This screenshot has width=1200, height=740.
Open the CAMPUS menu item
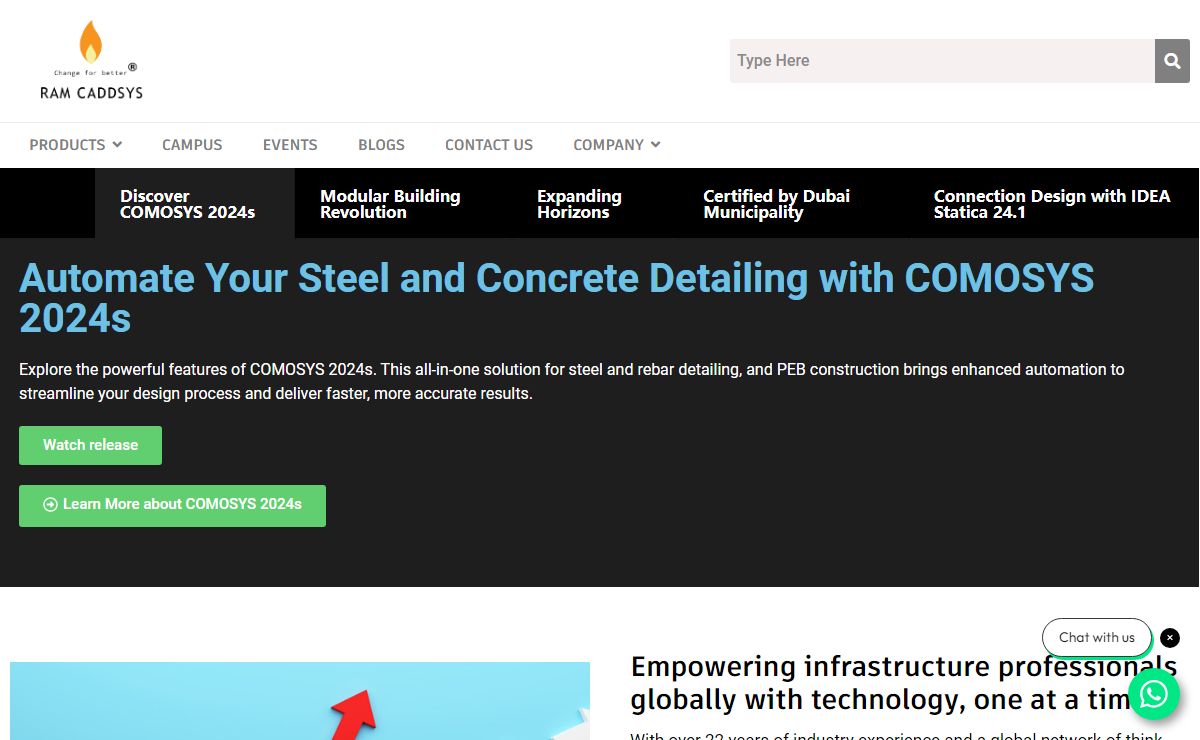pyautogui.click(x=192, y=145)
